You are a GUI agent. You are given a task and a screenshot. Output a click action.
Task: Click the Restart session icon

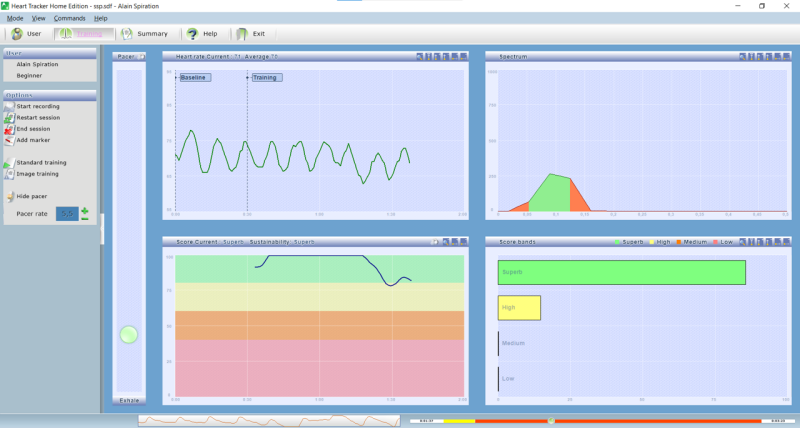(9, 118)
